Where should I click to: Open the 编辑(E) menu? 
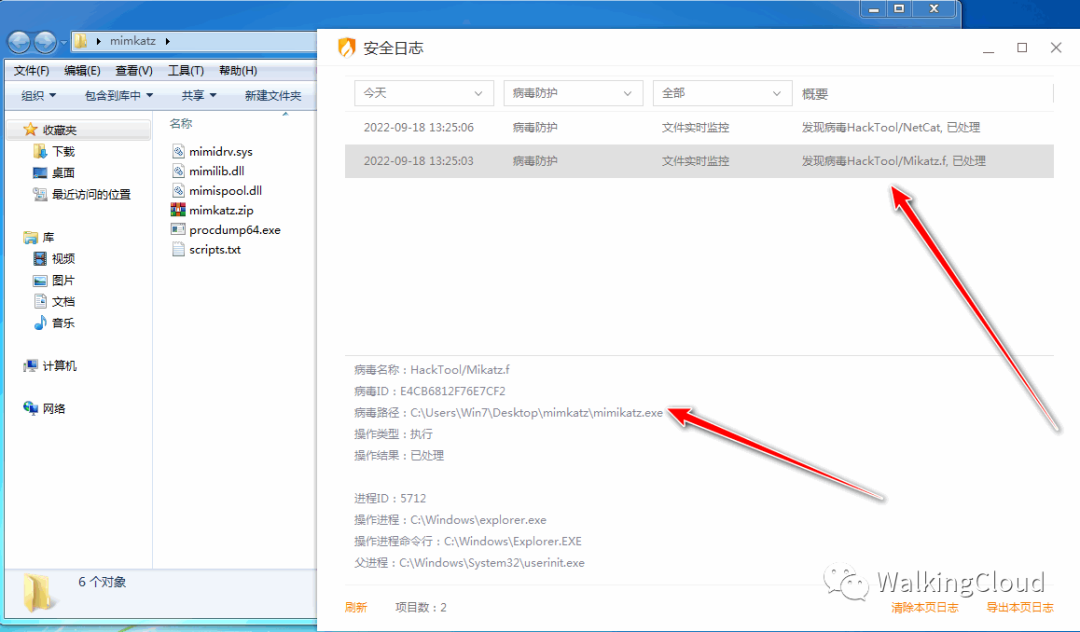[x=82, y=71]
